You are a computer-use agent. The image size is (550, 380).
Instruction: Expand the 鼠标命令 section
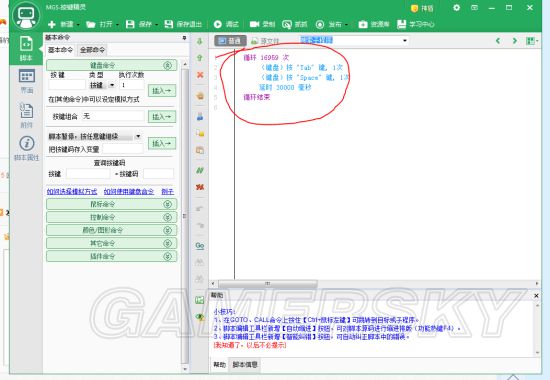pyautogui.click(x=111, y=204)
